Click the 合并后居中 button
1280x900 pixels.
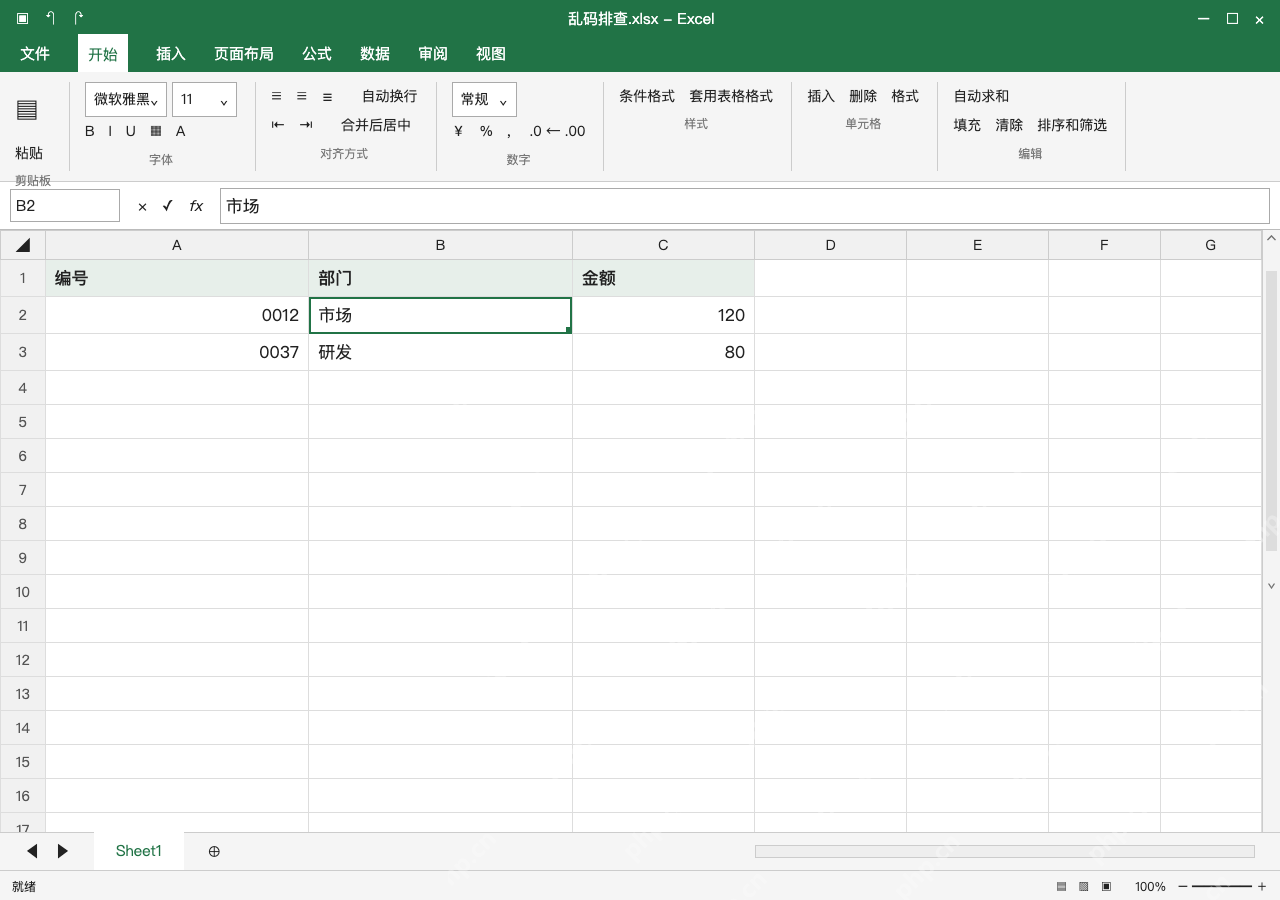[x=376, y=125]
